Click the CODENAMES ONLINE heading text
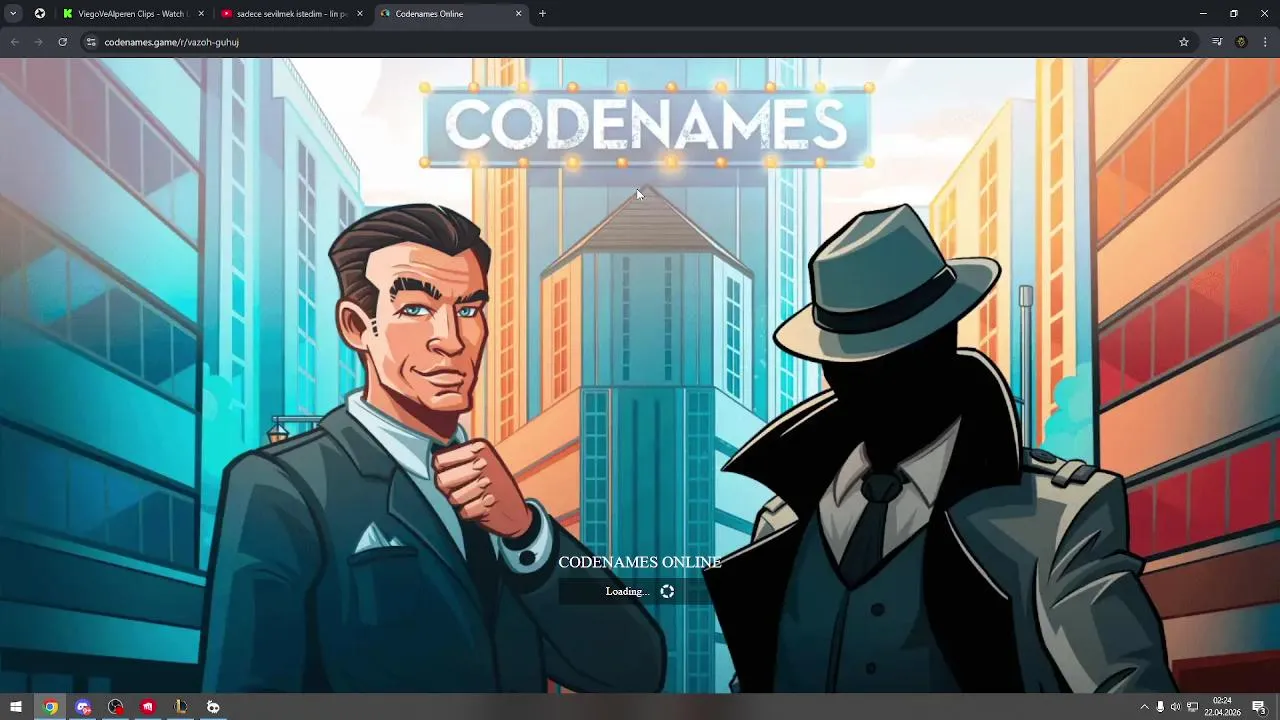The width and height of the screenshot is (1280, 720). pyautogui.click(x=640, y=563)
